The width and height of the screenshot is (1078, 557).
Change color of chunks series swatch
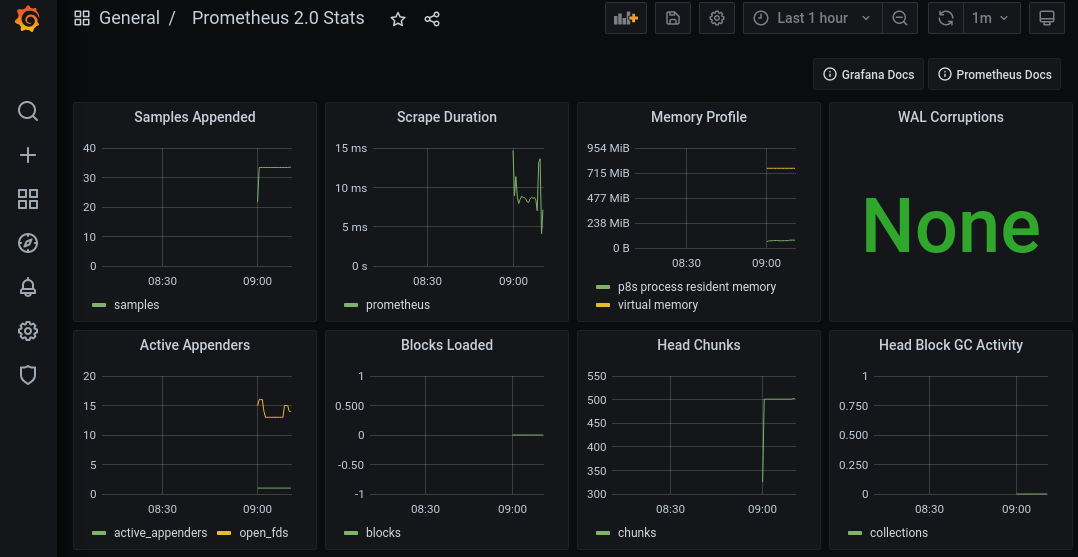[603, 534]
